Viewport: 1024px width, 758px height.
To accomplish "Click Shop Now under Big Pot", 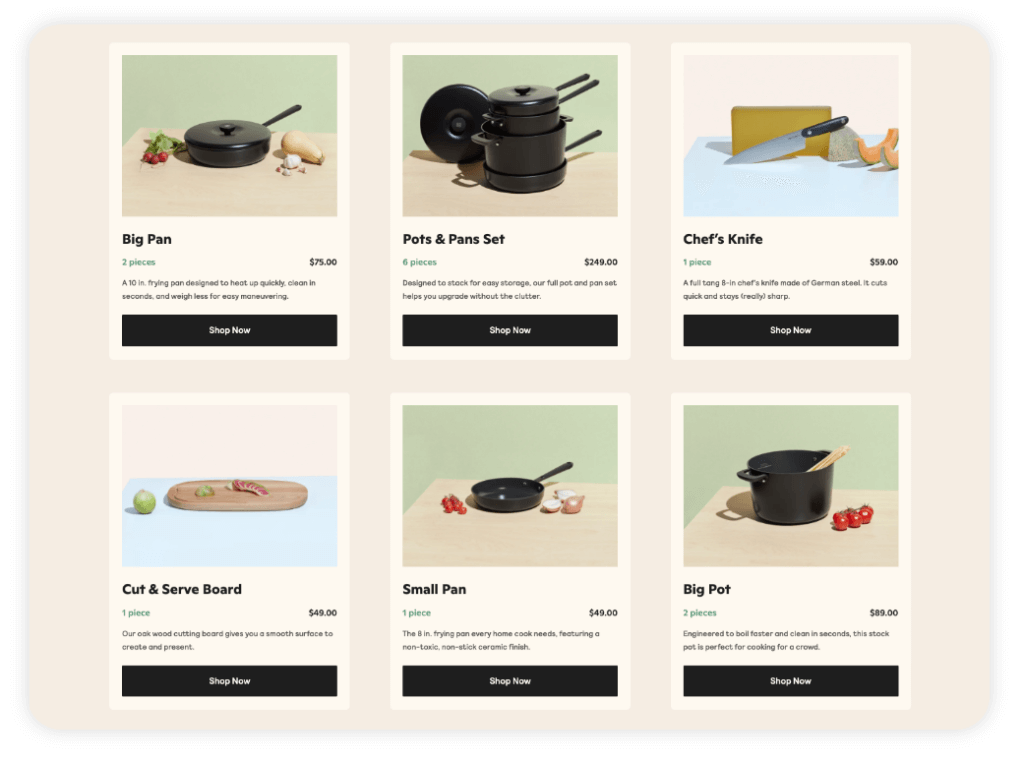I will [790, 681].
